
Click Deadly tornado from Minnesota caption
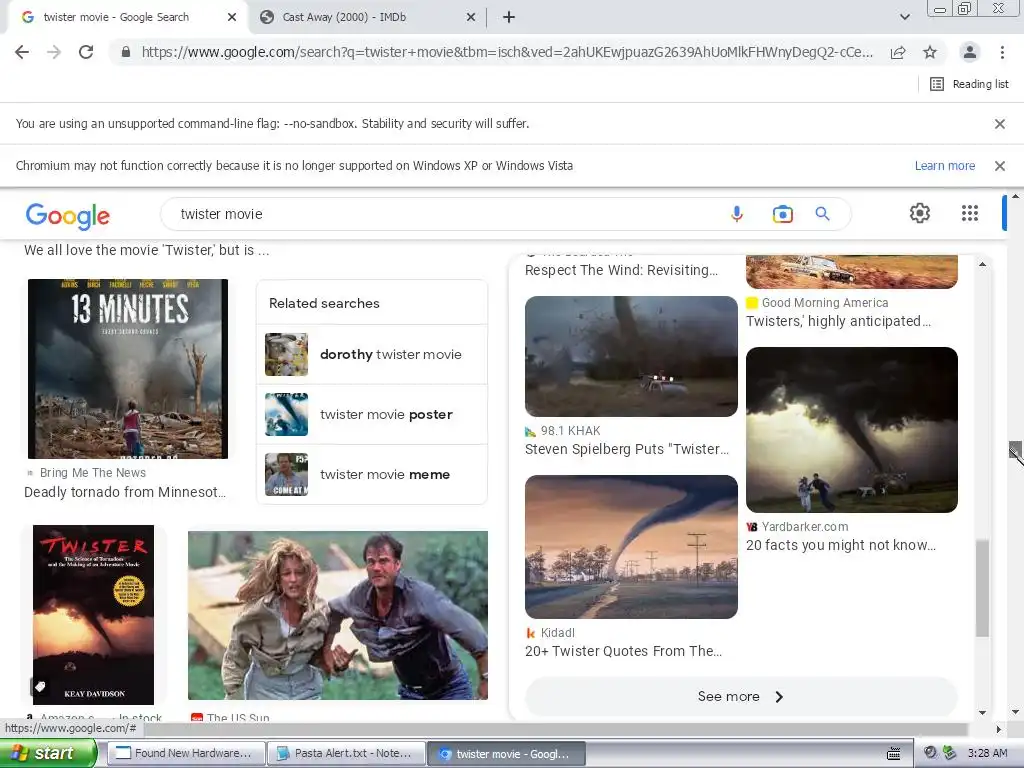[125, 492]
